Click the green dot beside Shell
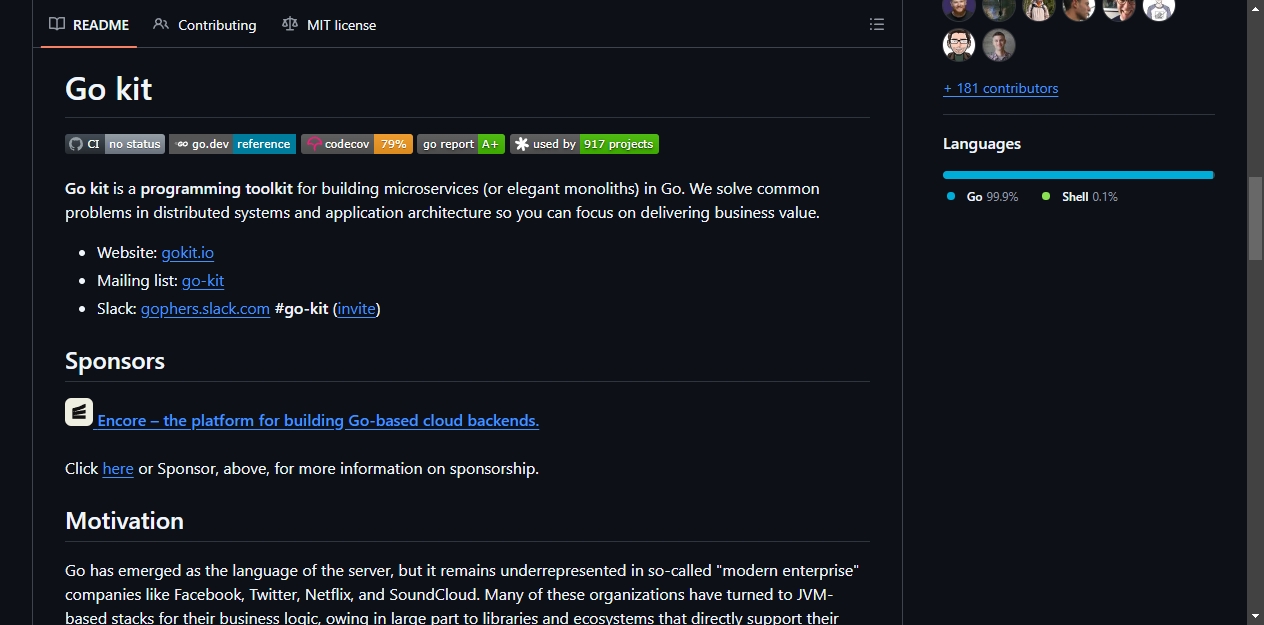This screenshot has height=625, width=1264. click(x=1046, y=196)
